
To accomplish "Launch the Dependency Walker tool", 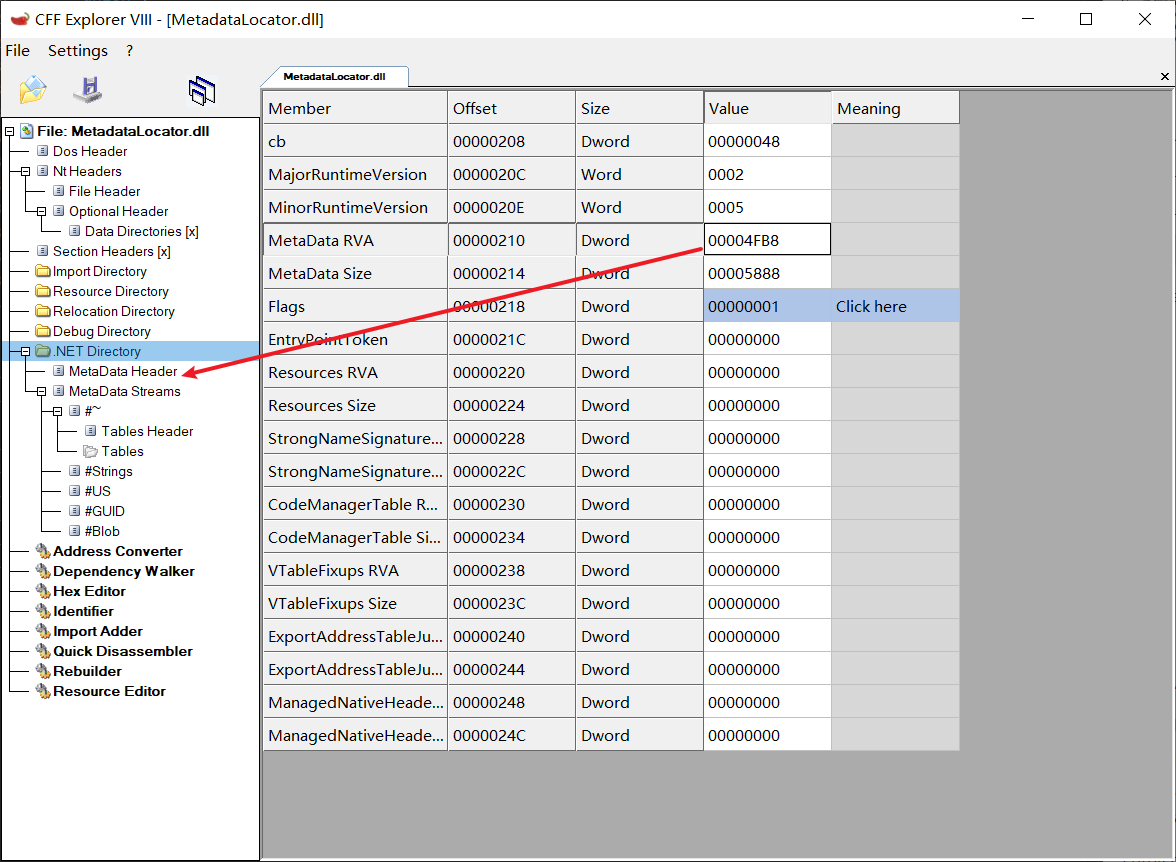I will click(124, 571).
